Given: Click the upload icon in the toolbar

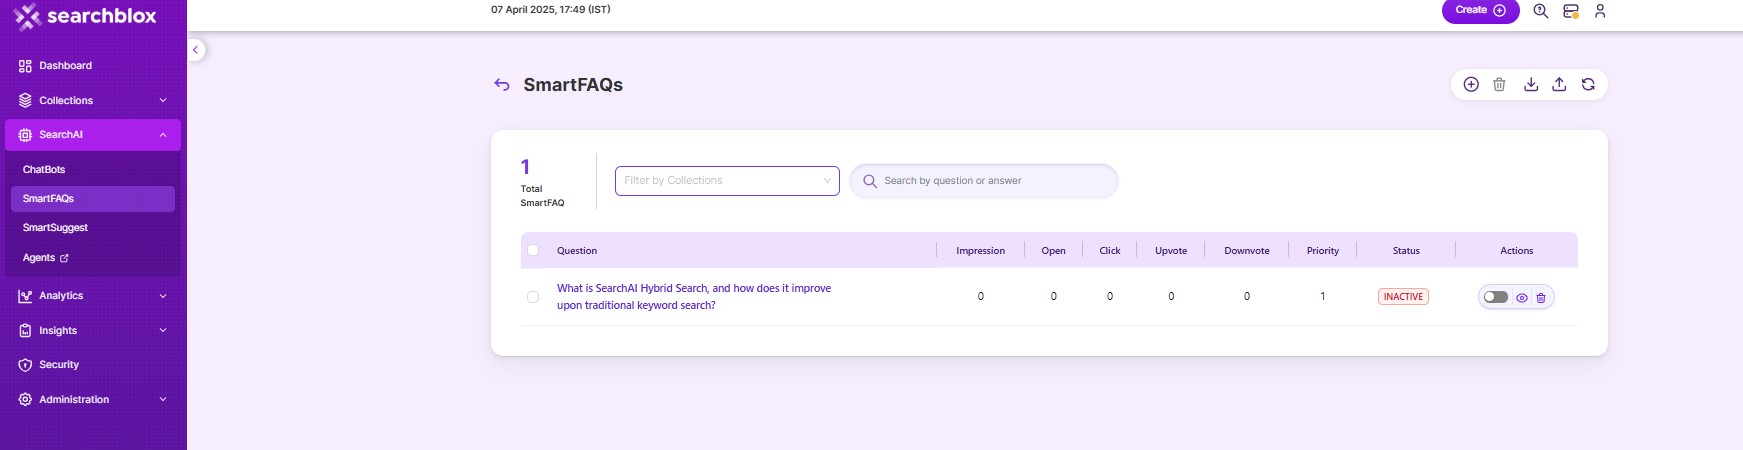Looking at the screenshot, I should tap(1559, 85).
